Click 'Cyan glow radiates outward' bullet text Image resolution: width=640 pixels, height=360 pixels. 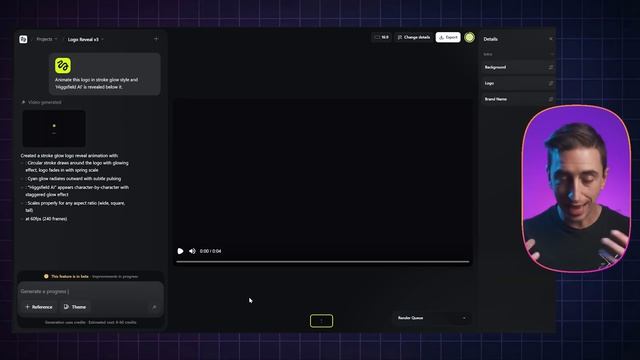point(74,179)
